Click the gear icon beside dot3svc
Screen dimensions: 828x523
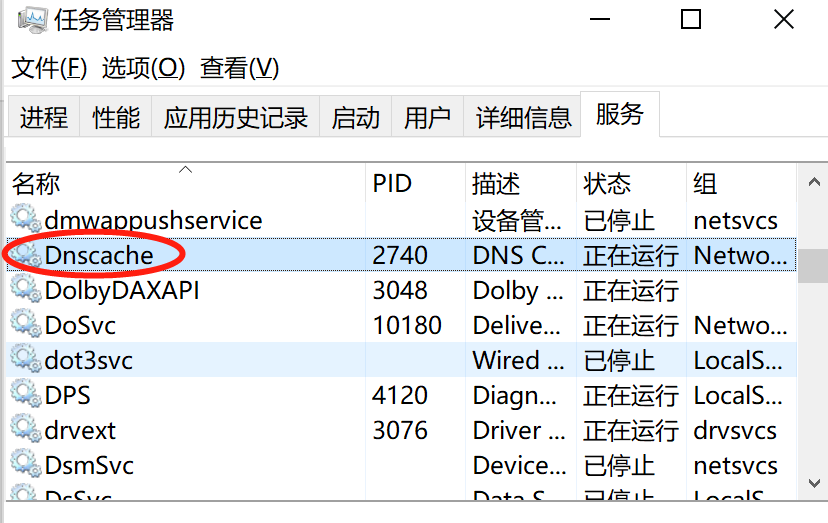(23, 360)
